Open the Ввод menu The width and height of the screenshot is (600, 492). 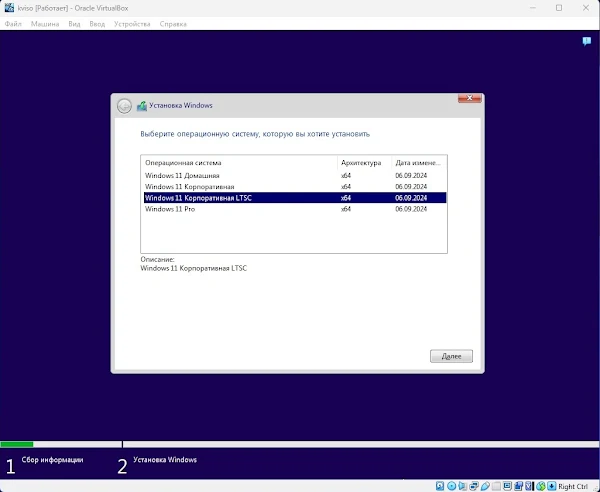coord(97,24)
